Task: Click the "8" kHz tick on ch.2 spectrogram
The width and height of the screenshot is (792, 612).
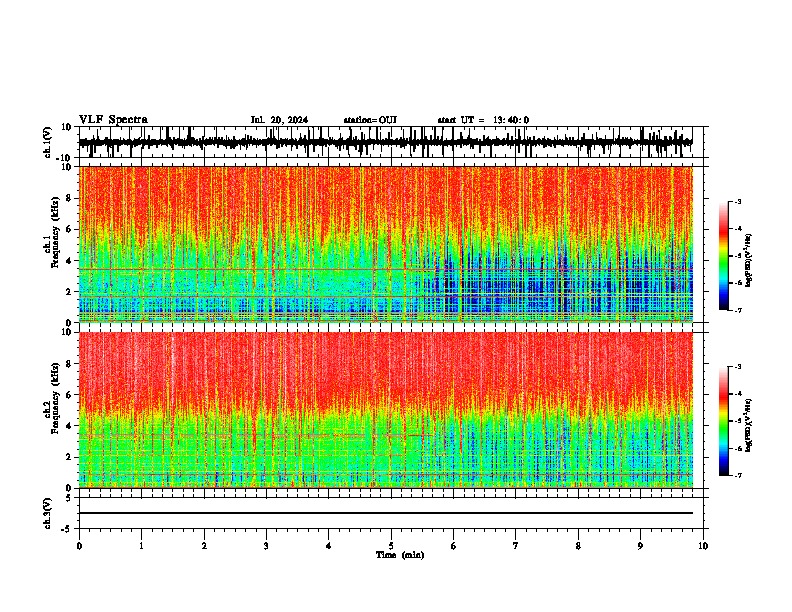Action: (x=69, y=364)
